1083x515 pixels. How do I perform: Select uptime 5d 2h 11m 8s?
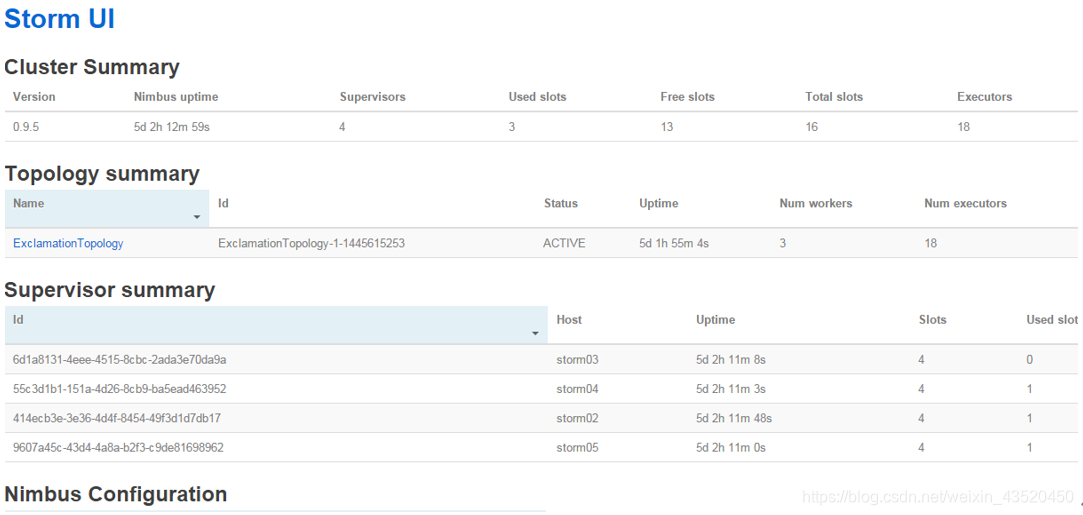point(731,360)
